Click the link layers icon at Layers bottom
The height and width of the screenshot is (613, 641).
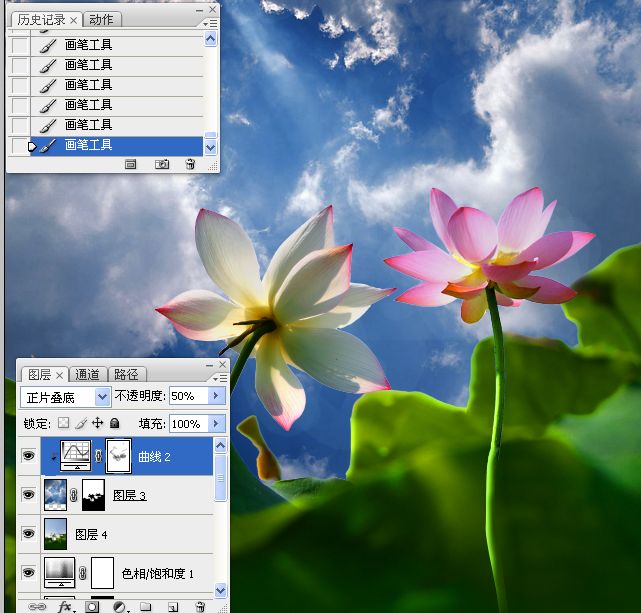(37, 607)
